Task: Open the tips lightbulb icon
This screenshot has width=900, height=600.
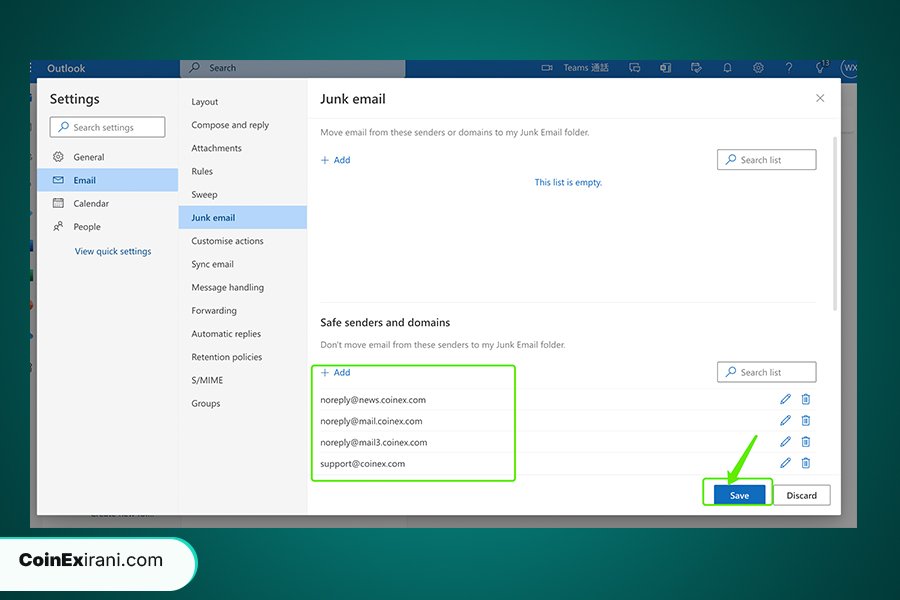Action: point(821,67)
